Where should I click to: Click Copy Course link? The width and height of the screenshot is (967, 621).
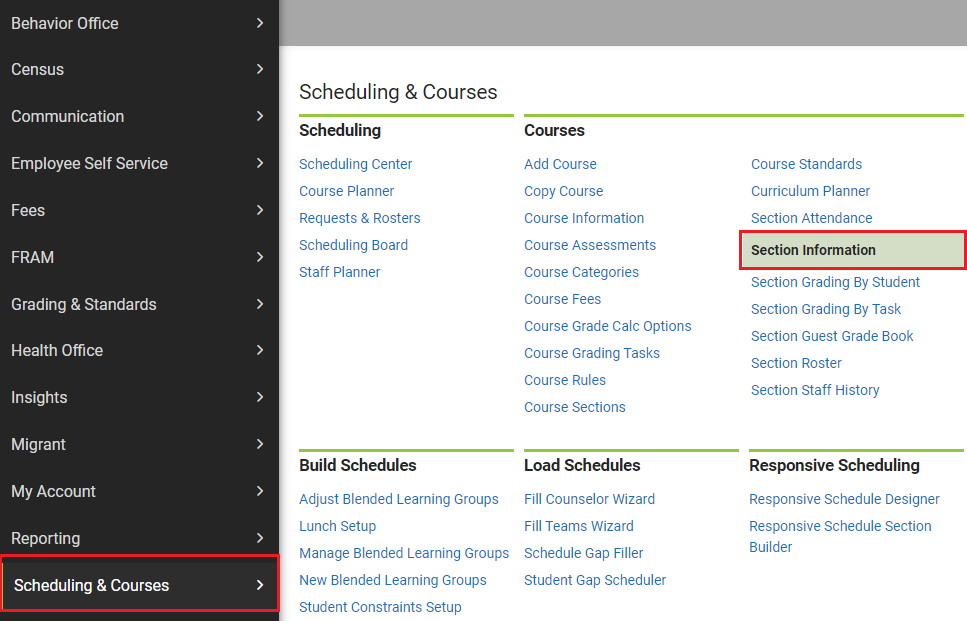564,191
